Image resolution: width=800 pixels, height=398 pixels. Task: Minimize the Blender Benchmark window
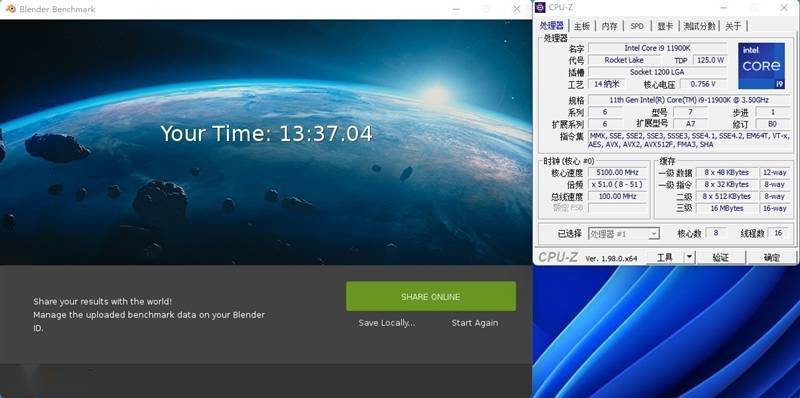pyautogui.click(x=456, y=9)
